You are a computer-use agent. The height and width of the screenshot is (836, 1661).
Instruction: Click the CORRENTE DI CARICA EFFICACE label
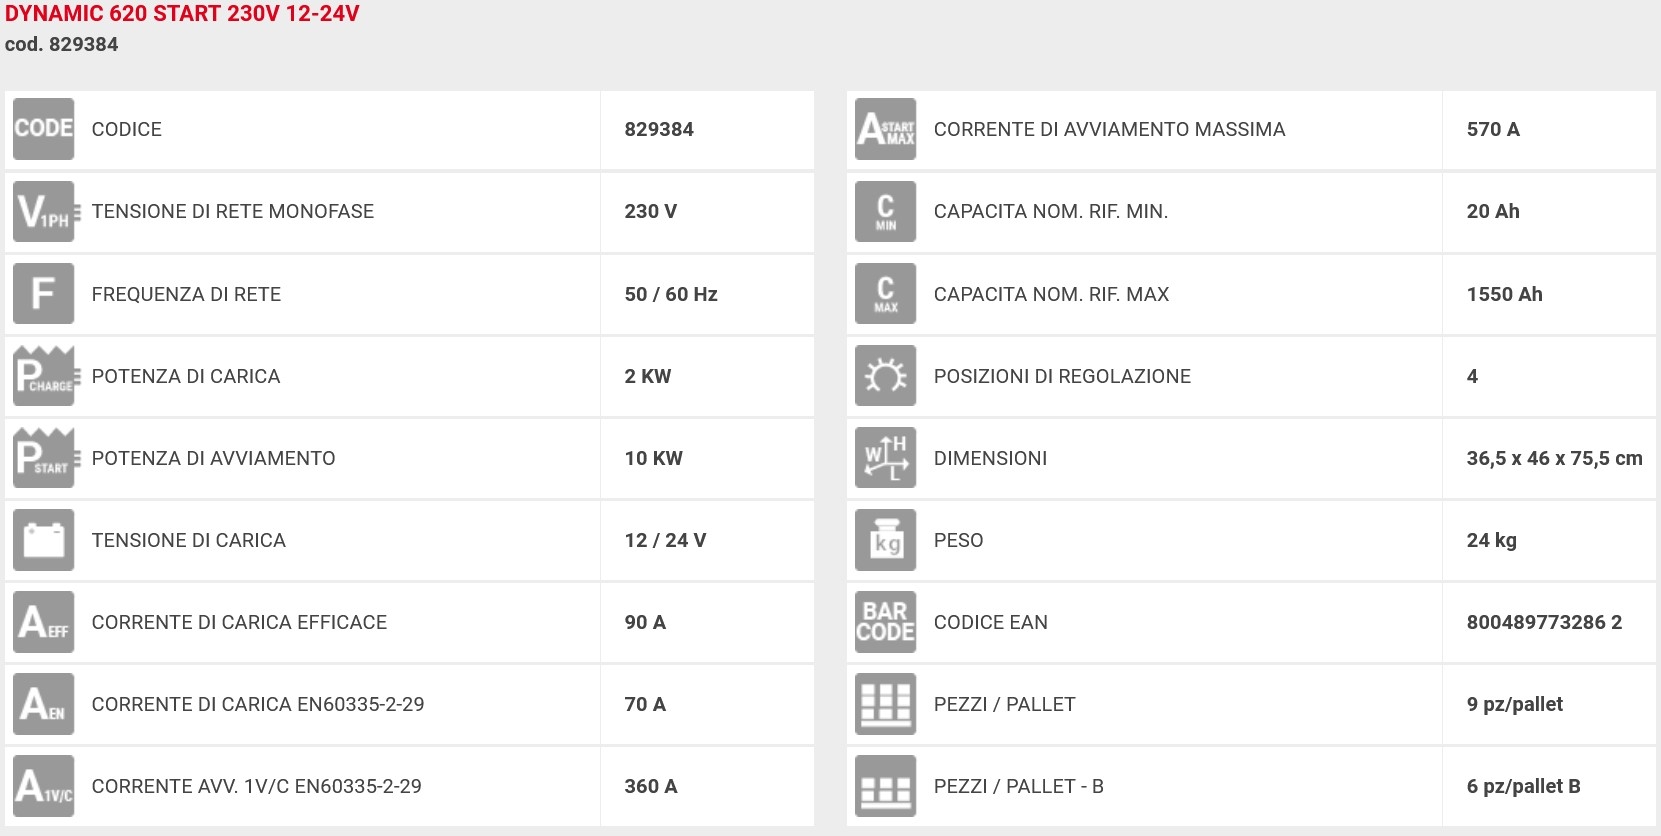tap(240, 622)
